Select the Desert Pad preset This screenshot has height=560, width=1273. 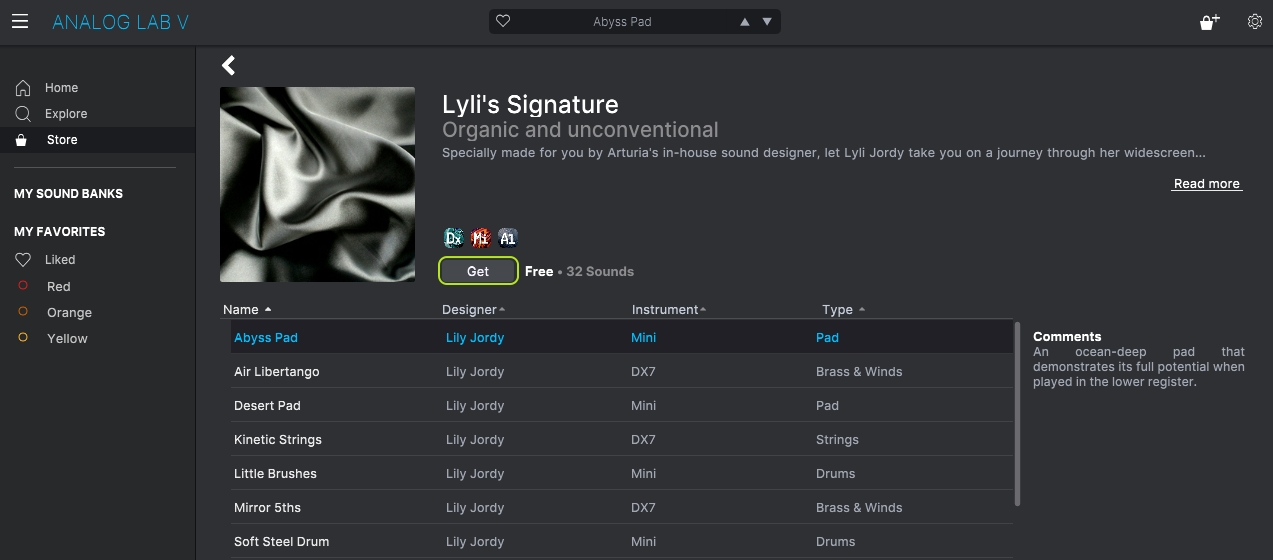tap(267, 406)
